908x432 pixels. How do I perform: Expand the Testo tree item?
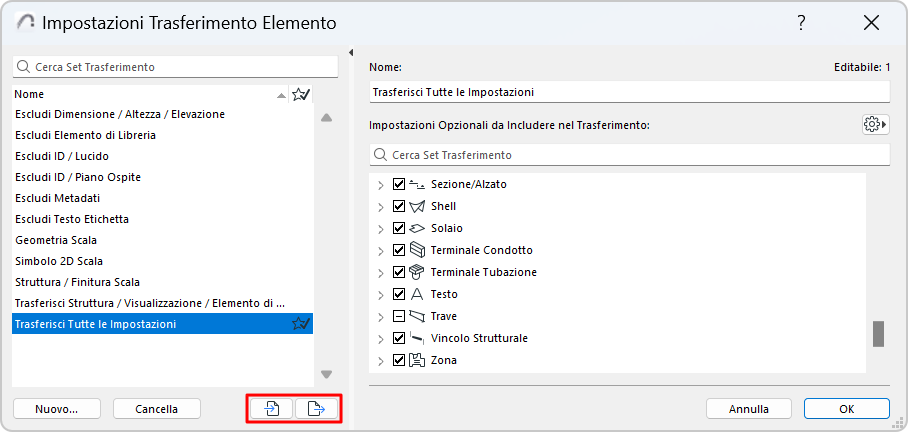pos(380,294)
